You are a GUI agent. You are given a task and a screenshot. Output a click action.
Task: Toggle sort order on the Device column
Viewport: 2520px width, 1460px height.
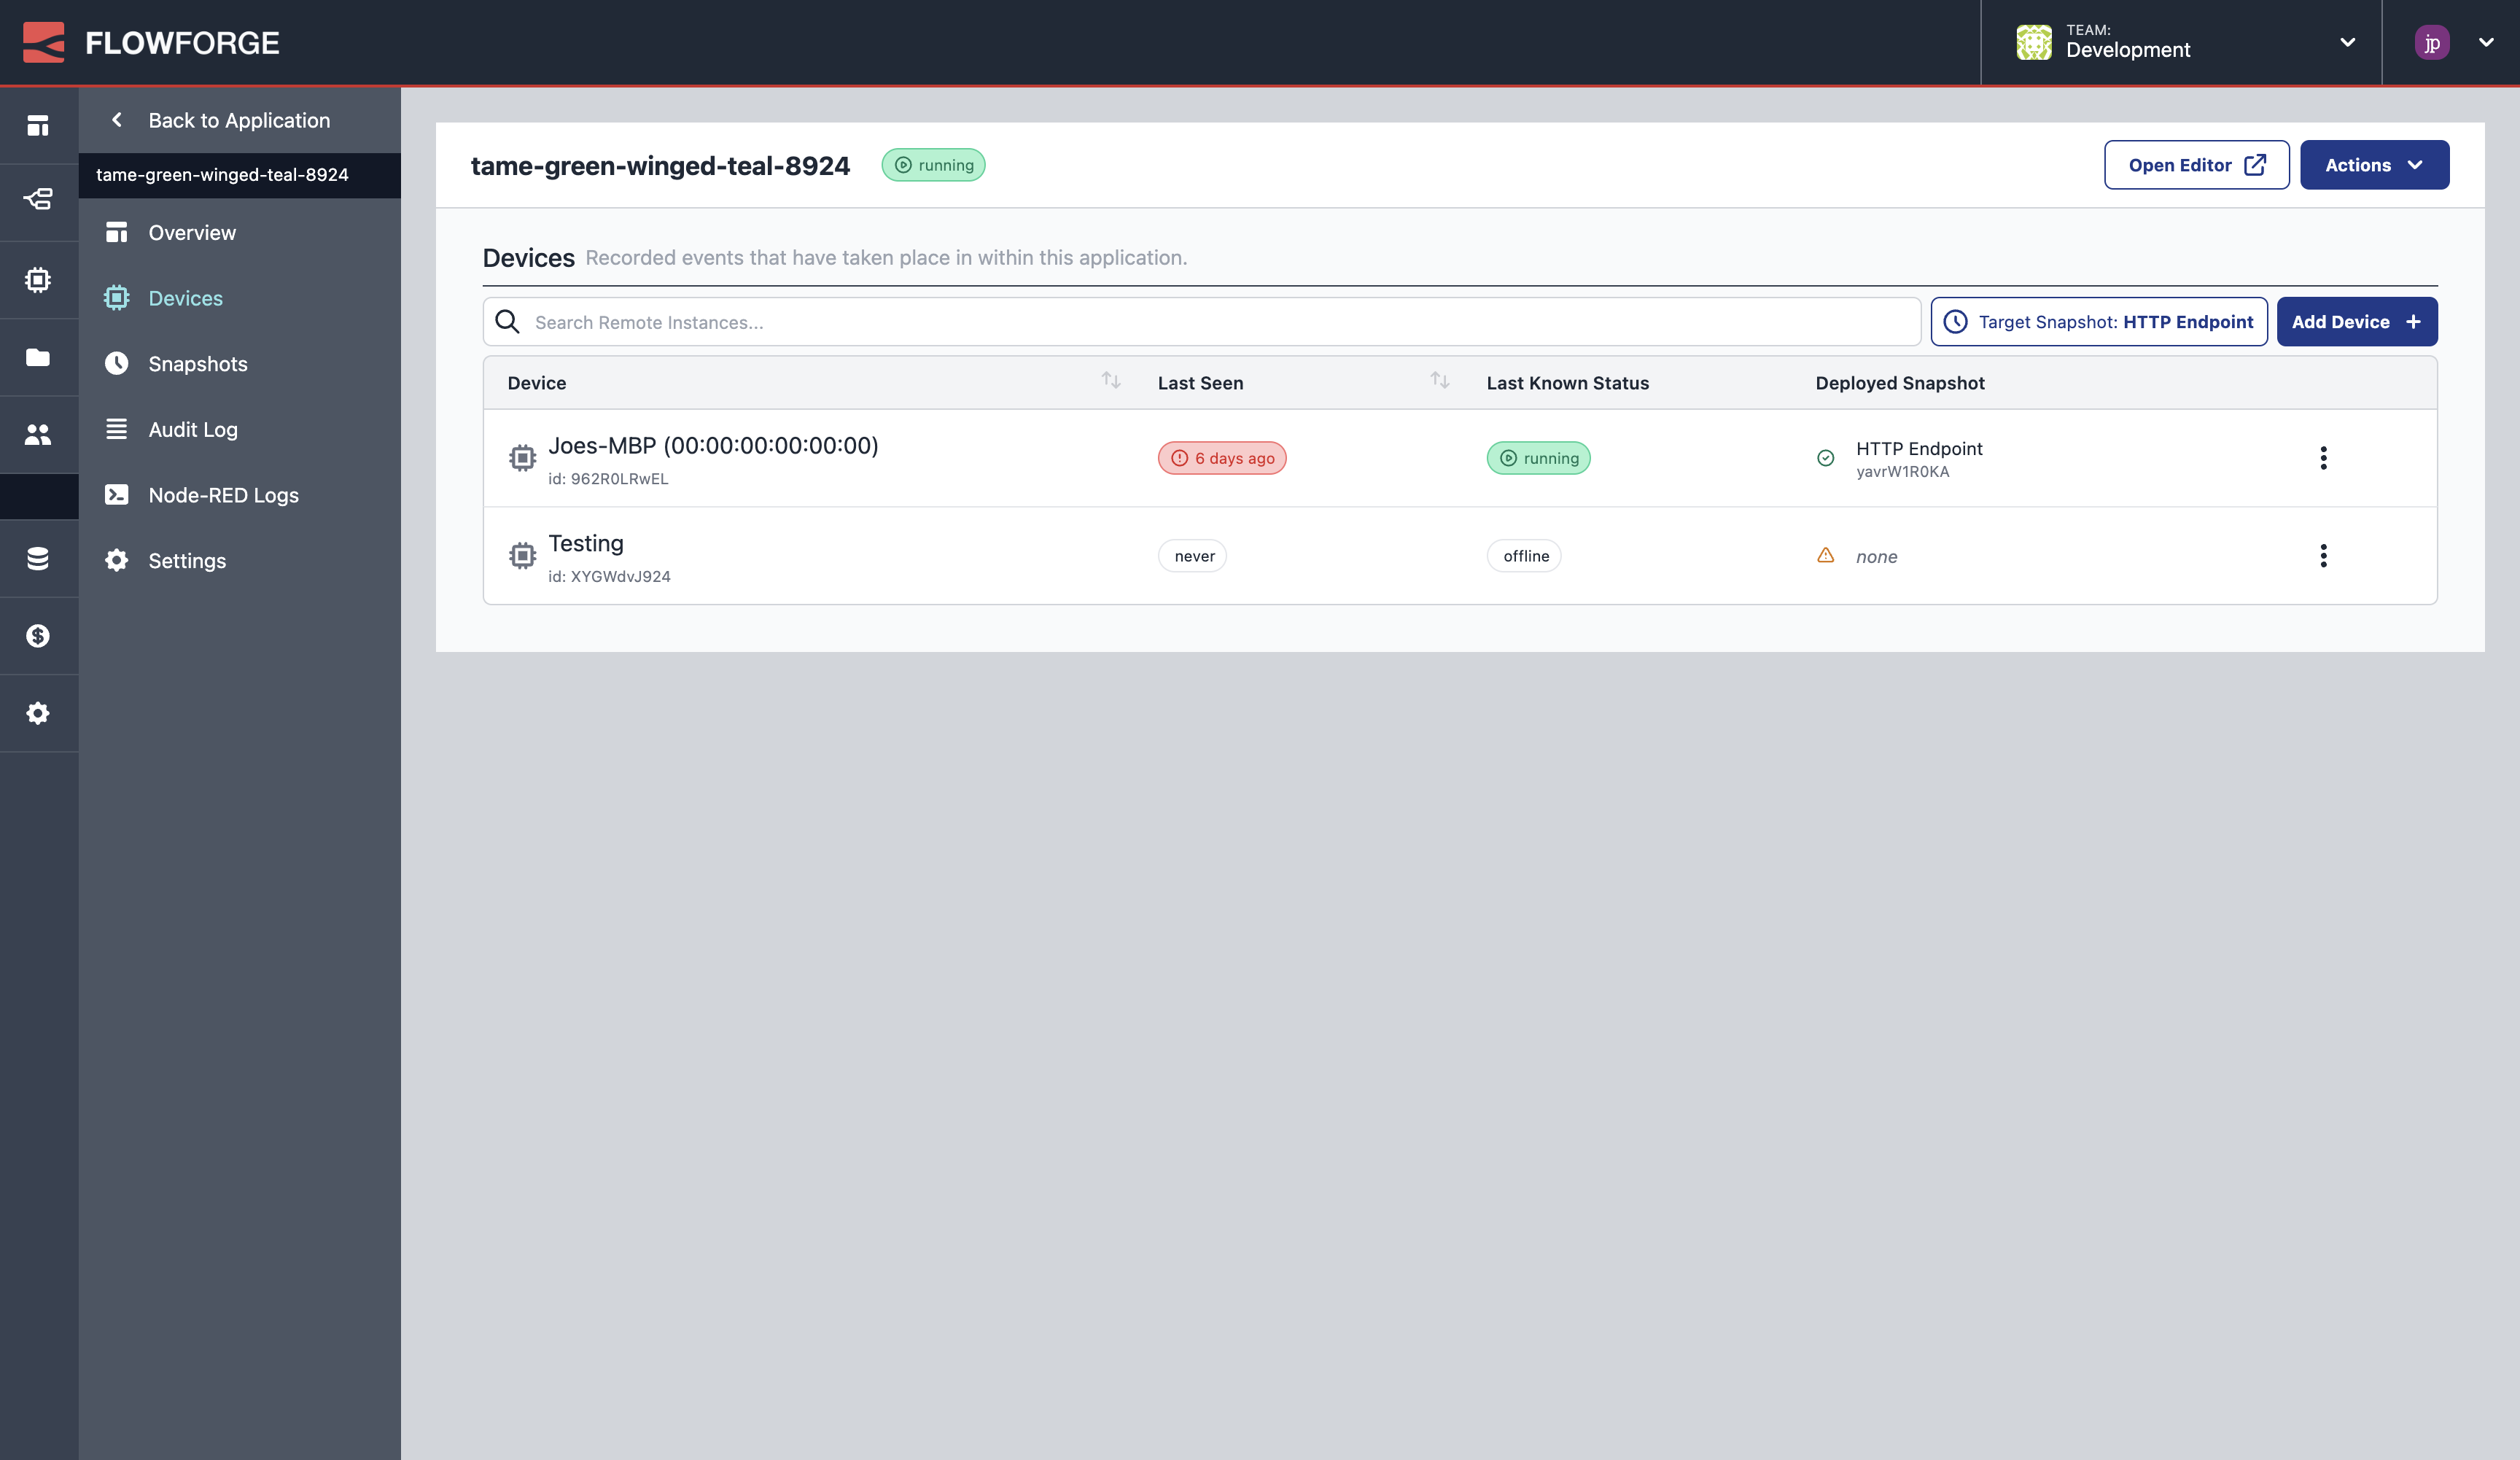1110,381
